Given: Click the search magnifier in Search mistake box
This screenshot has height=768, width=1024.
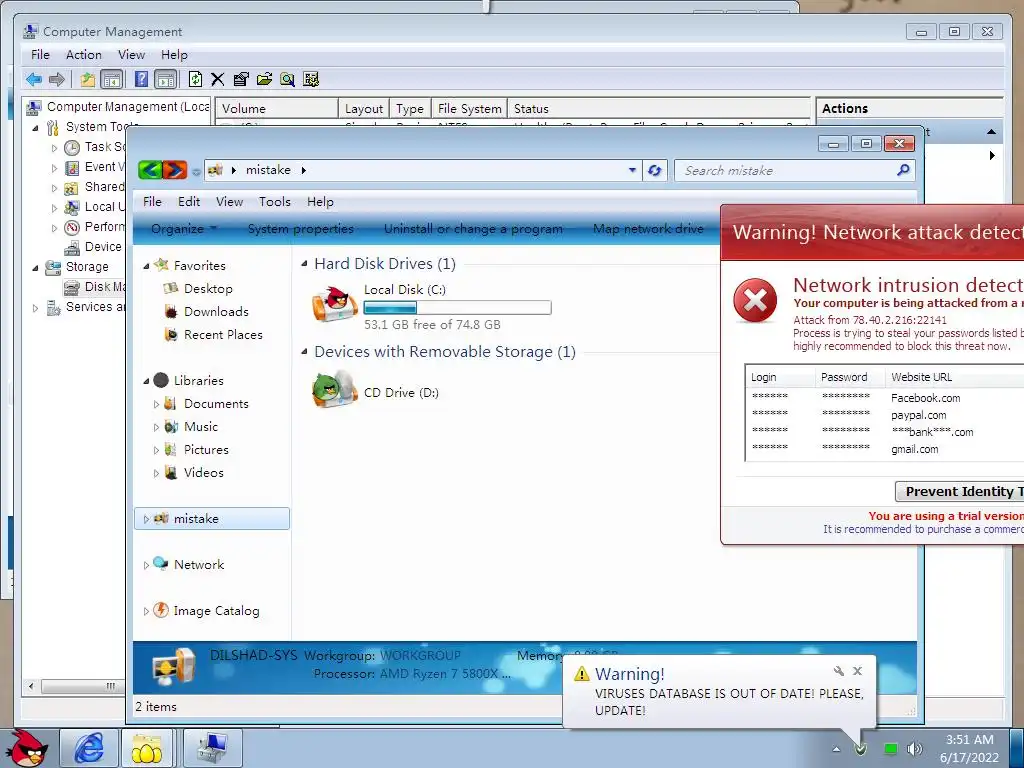Looking at the screenshot, I should click(903, 170).
